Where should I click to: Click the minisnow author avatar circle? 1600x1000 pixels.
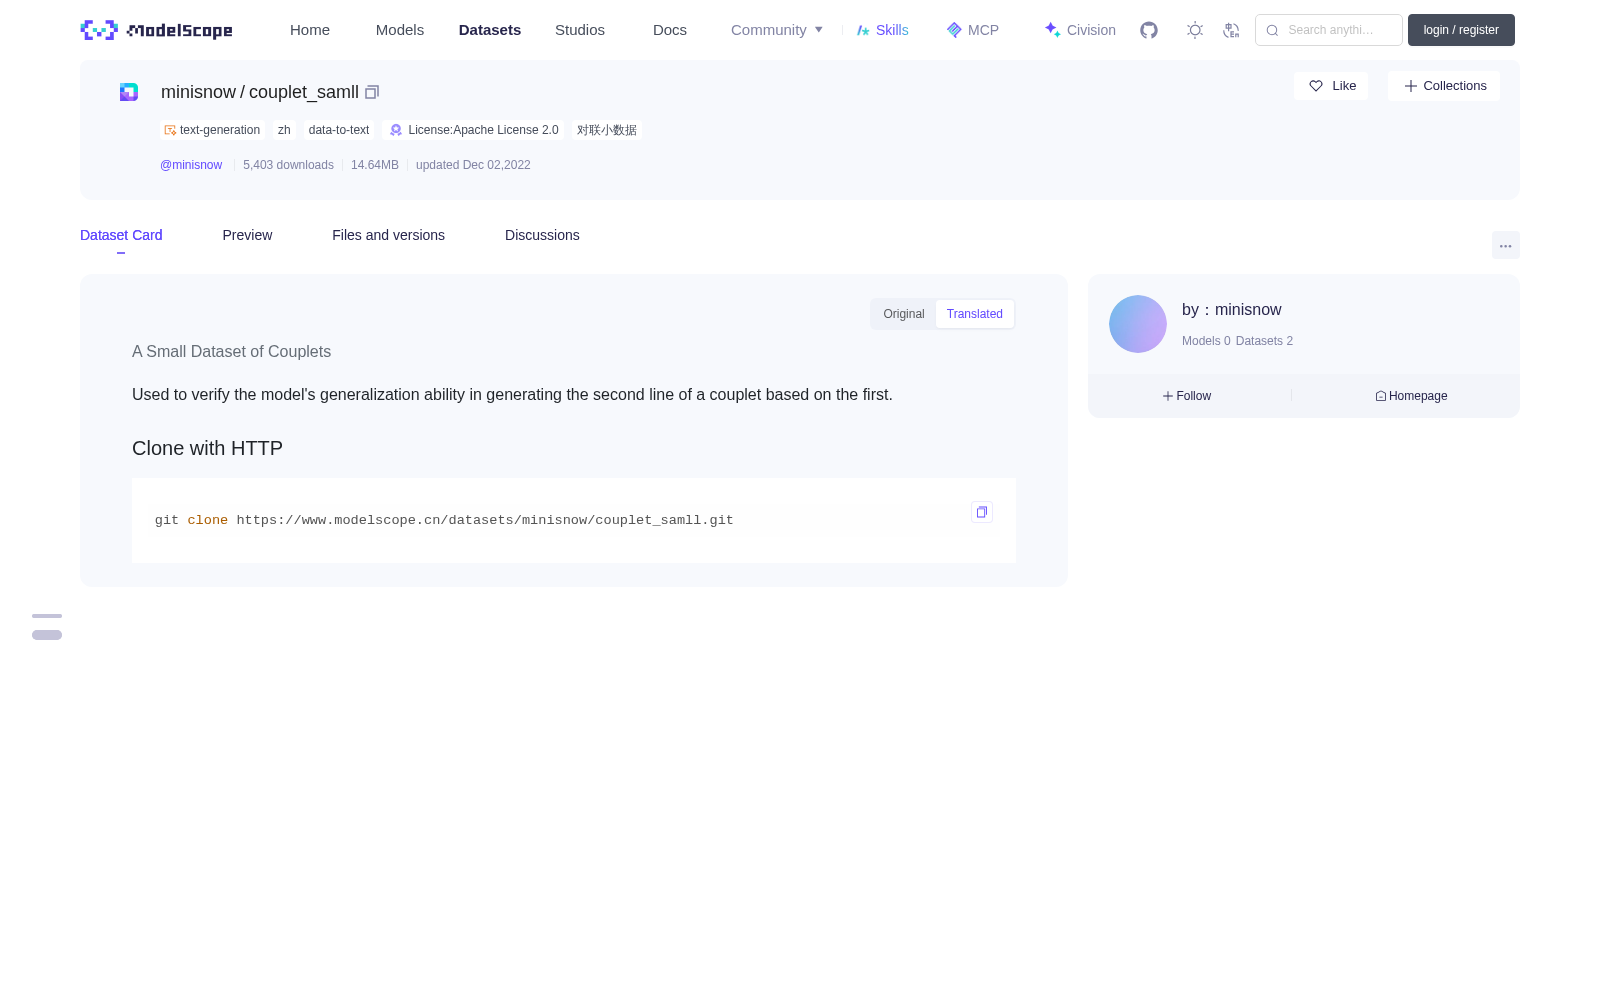click(x=1138, y=324)
